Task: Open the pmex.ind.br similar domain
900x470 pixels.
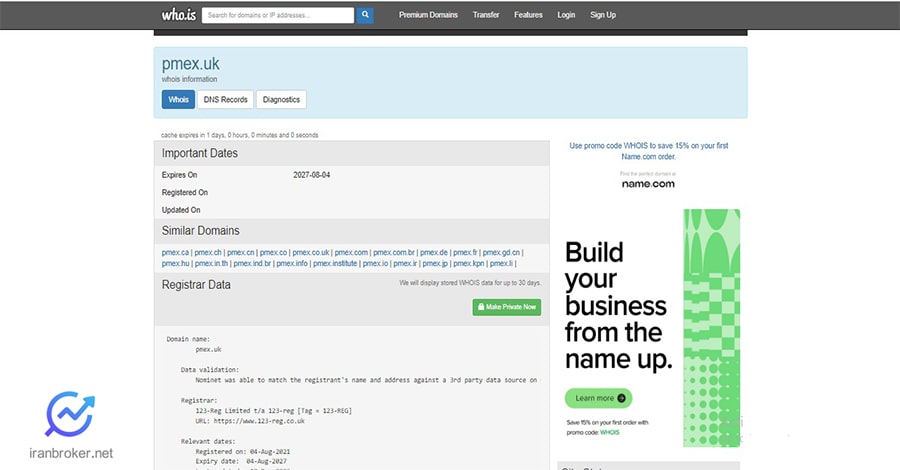Action: tap(252, 263)
